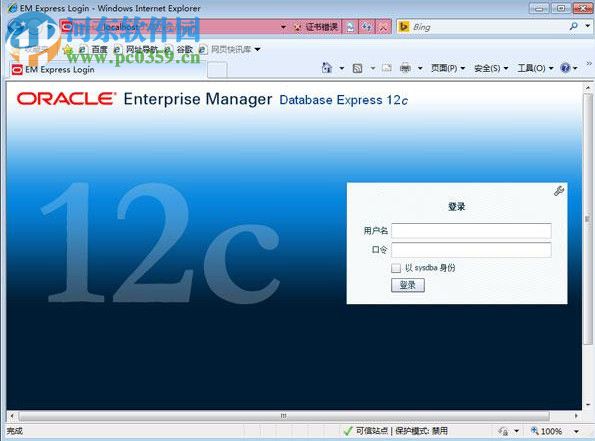Expand the Home button dropdown arrow
Viewport: 595px width, 441px height.
pyautogui.click(x=342, y=68)
